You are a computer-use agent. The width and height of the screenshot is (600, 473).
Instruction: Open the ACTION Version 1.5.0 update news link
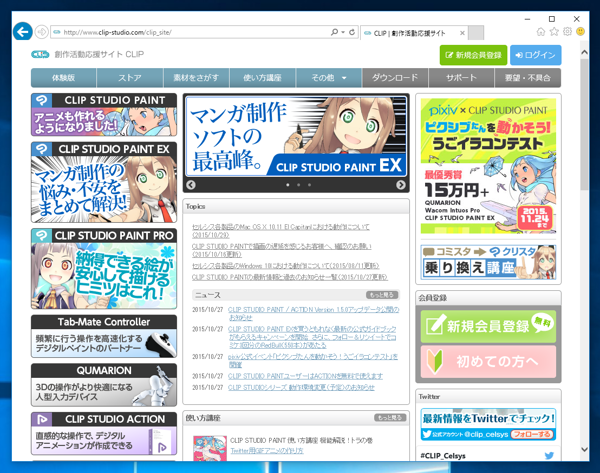[x=313, y=313]
